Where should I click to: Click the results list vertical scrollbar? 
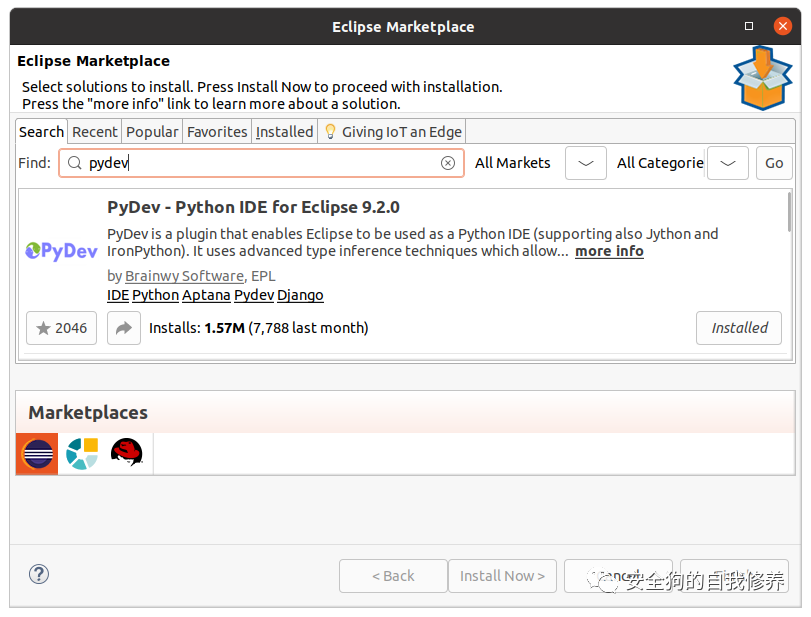coord(789,212)
